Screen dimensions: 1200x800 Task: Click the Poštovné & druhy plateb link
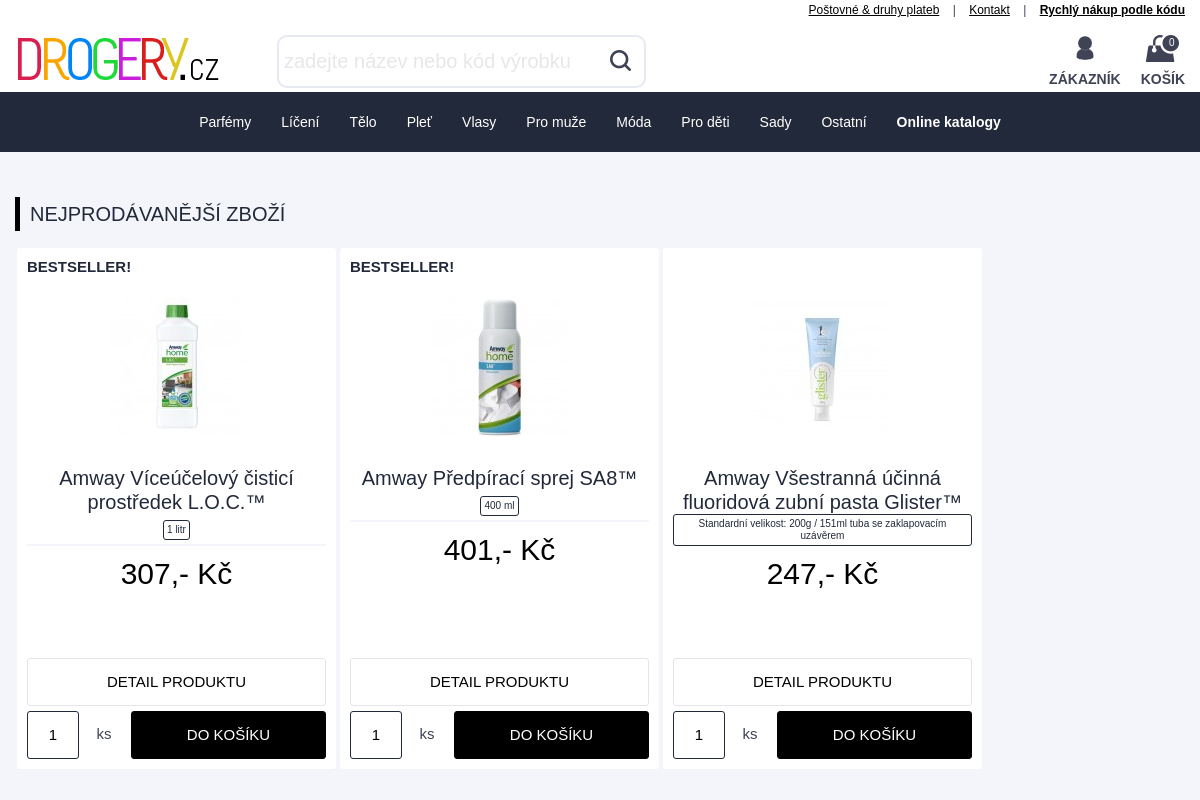tap(873, 10)
